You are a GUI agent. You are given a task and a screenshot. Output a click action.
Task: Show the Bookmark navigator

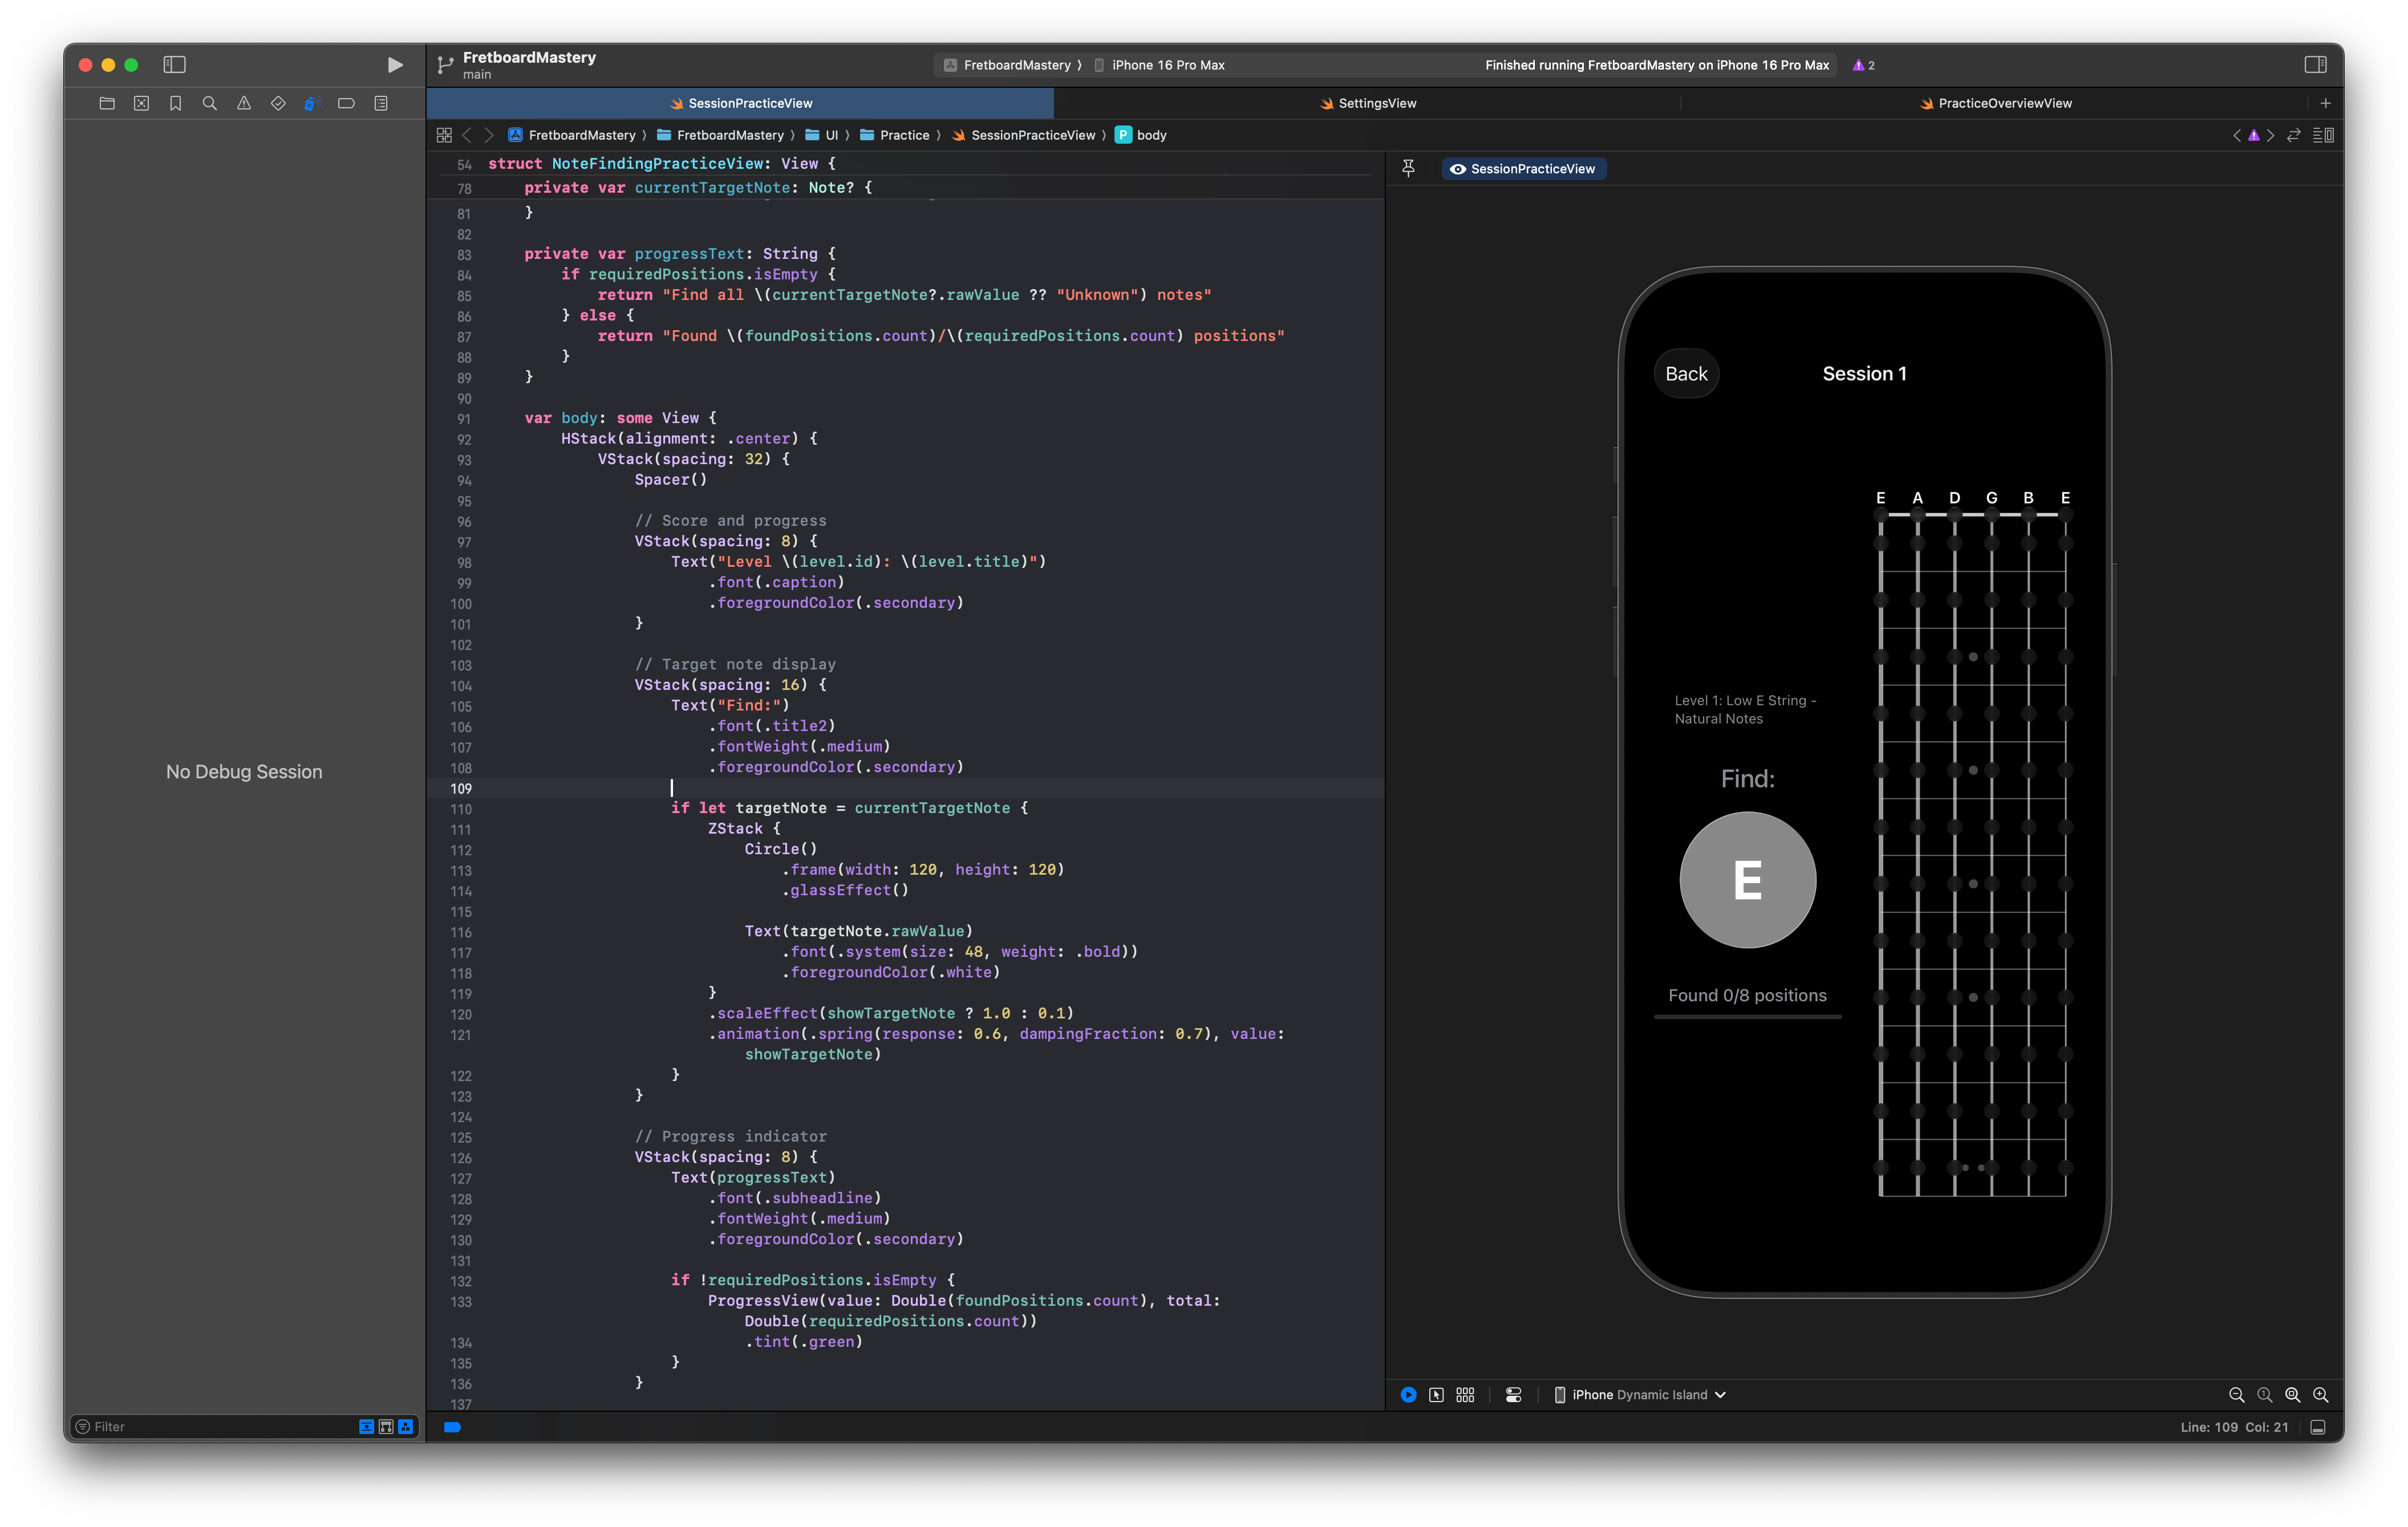tap(176, 103)
